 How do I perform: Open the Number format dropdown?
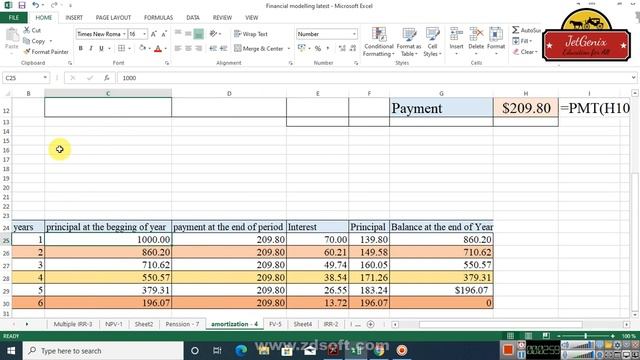click(x=354, y=34)
